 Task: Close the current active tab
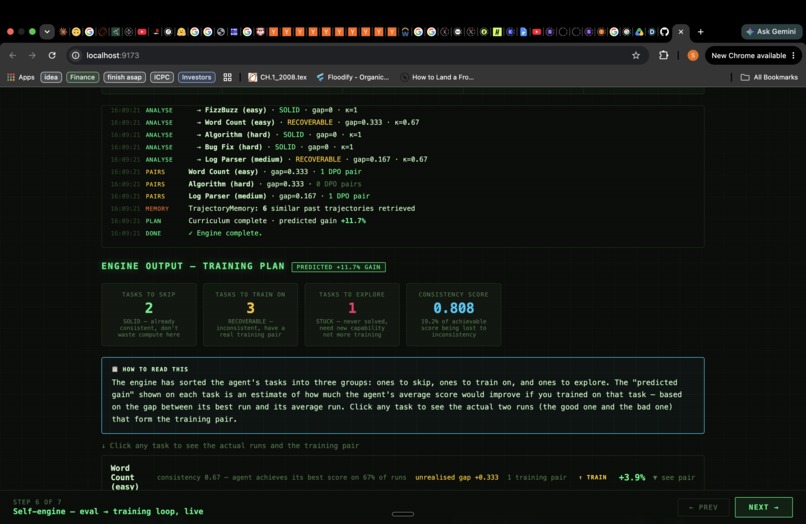[x=681, y=31]
